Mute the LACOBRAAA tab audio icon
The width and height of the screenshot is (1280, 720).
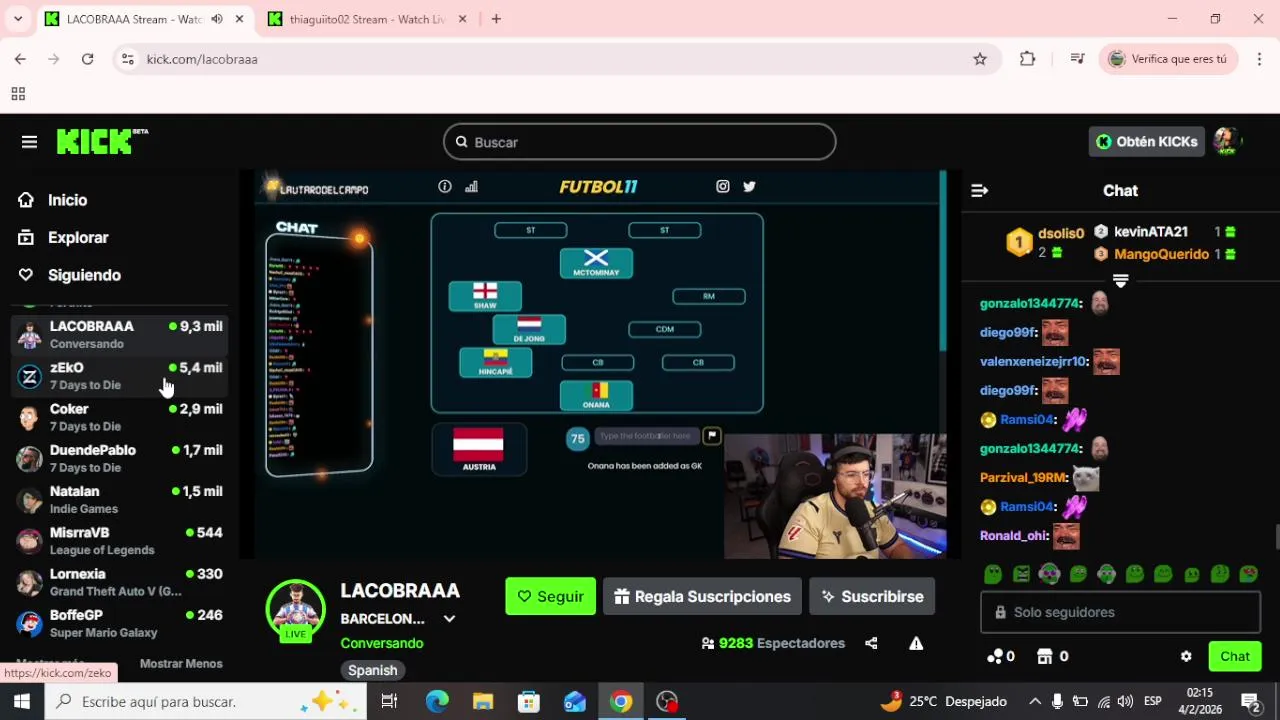pos(217,19)
